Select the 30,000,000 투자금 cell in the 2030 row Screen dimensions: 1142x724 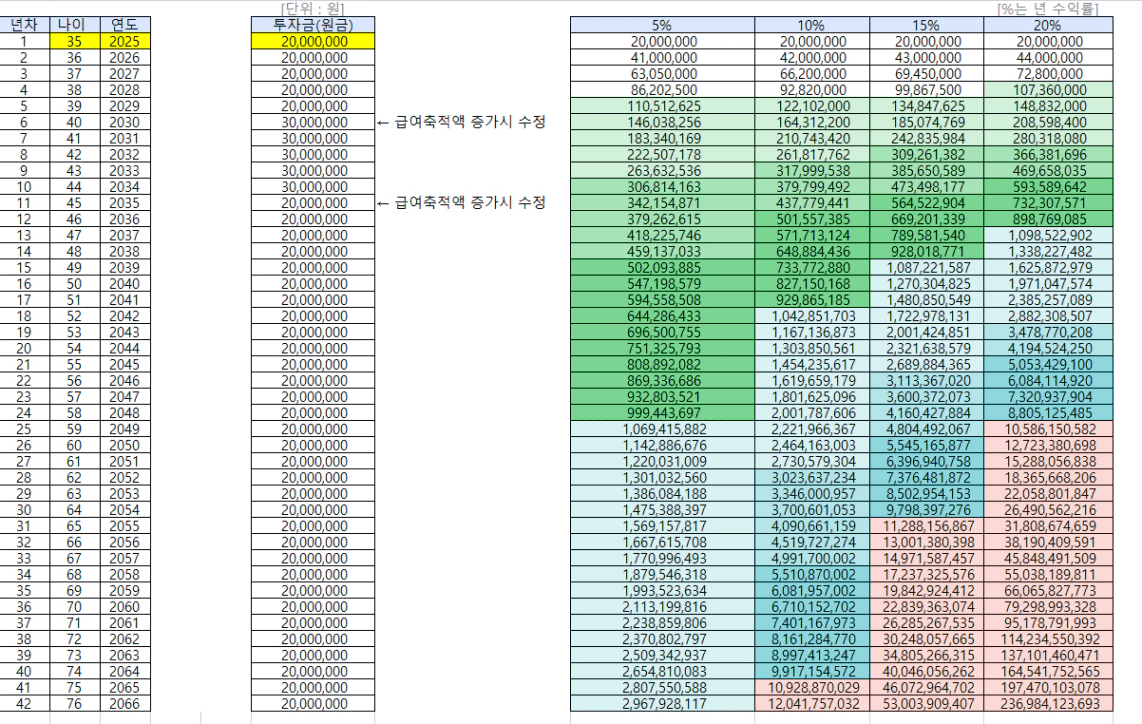coord(313,122)
